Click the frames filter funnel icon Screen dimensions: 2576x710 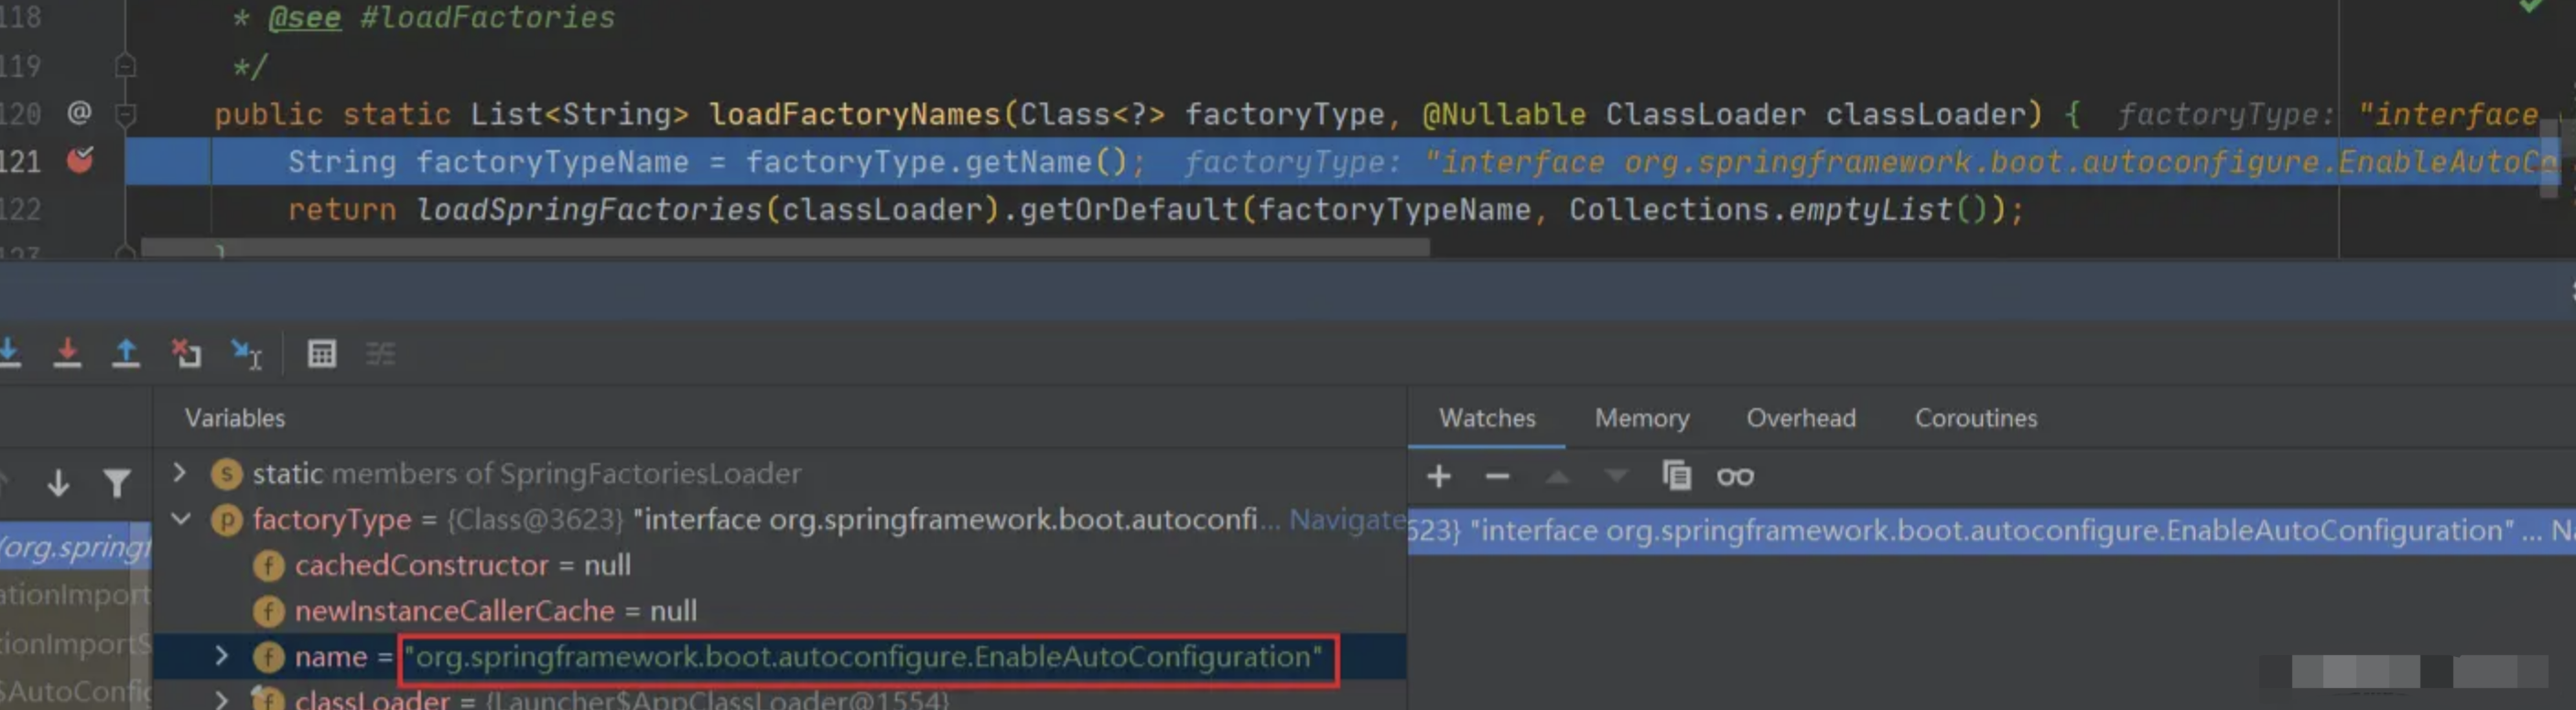(117, 484)
